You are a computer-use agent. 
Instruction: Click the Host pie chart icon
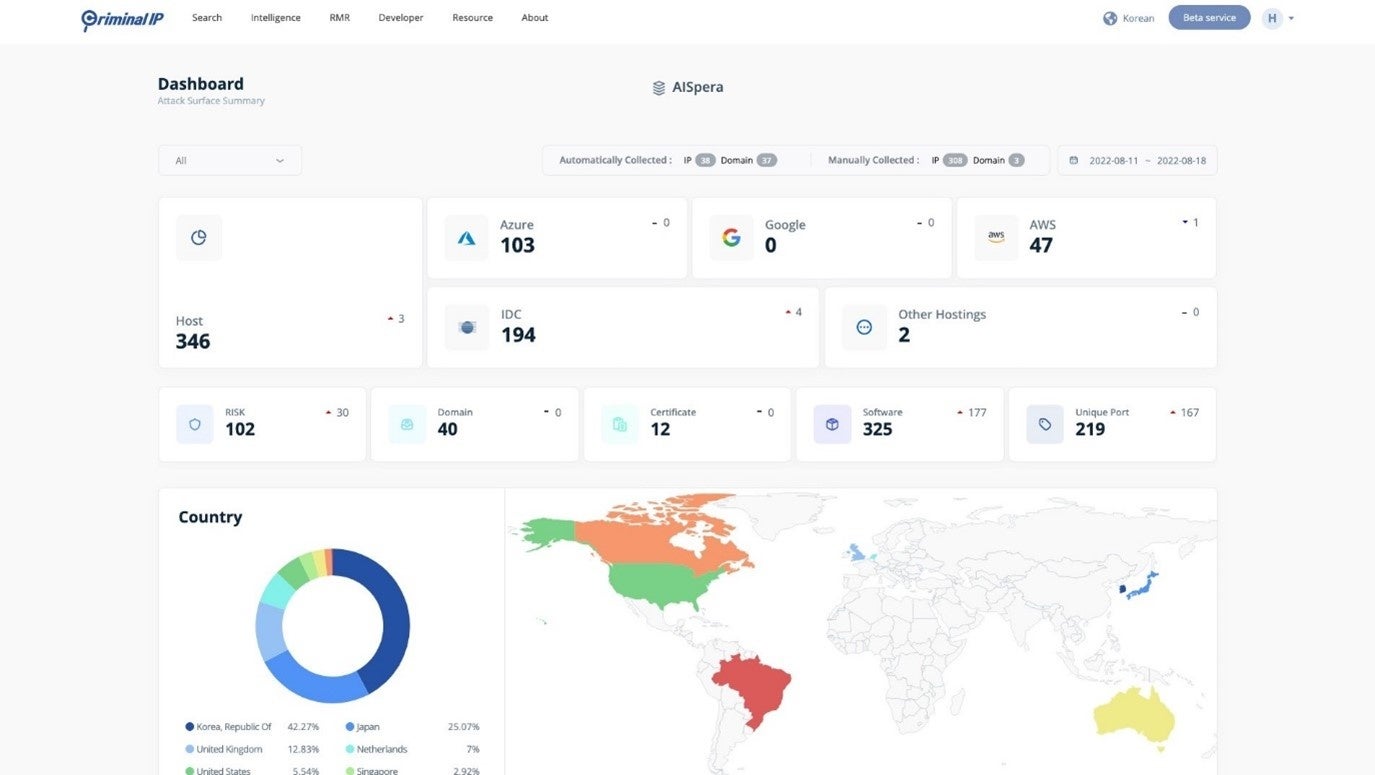coord(199,238)
